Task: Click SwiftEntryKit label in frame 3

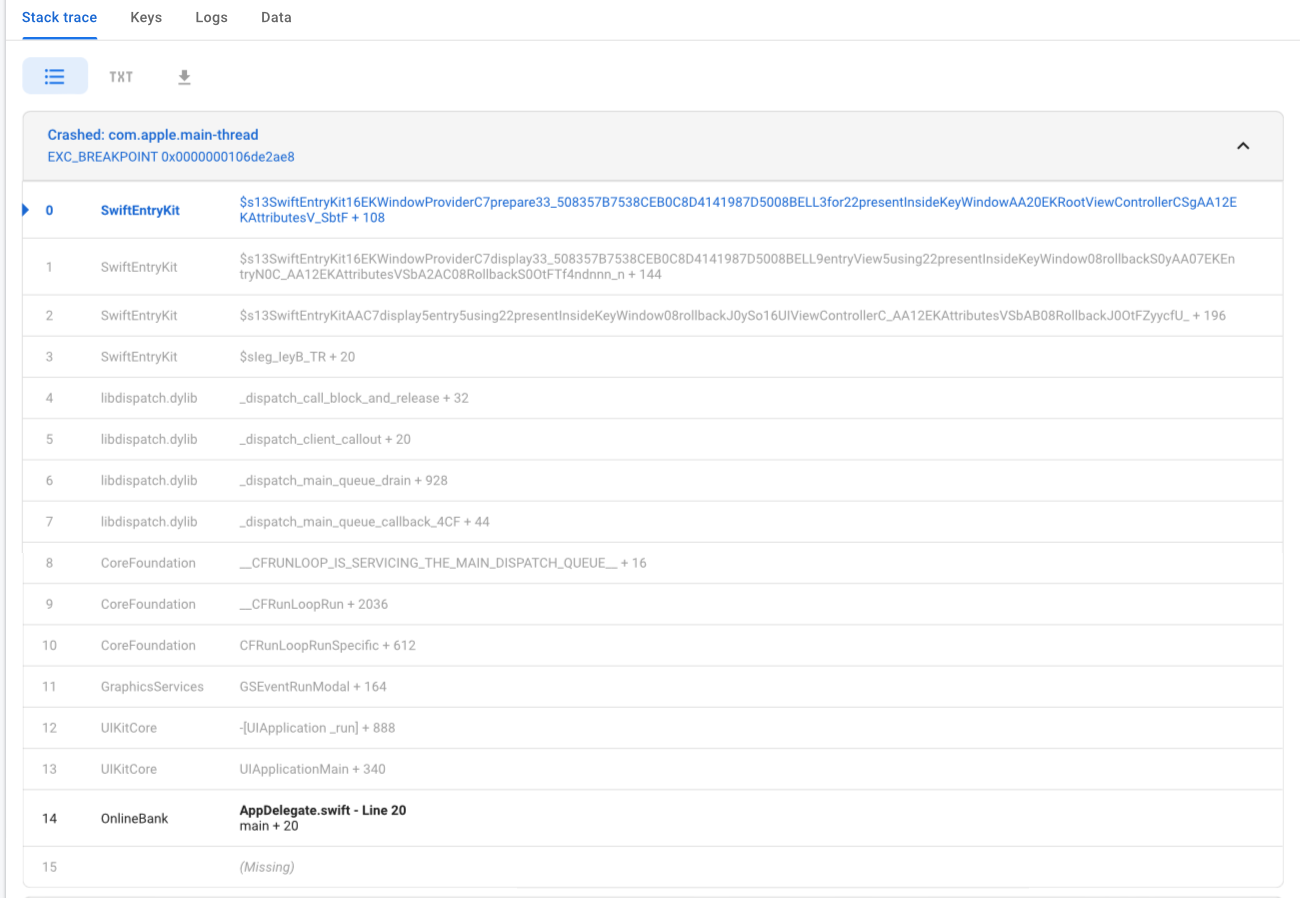Action: [139, 357]
